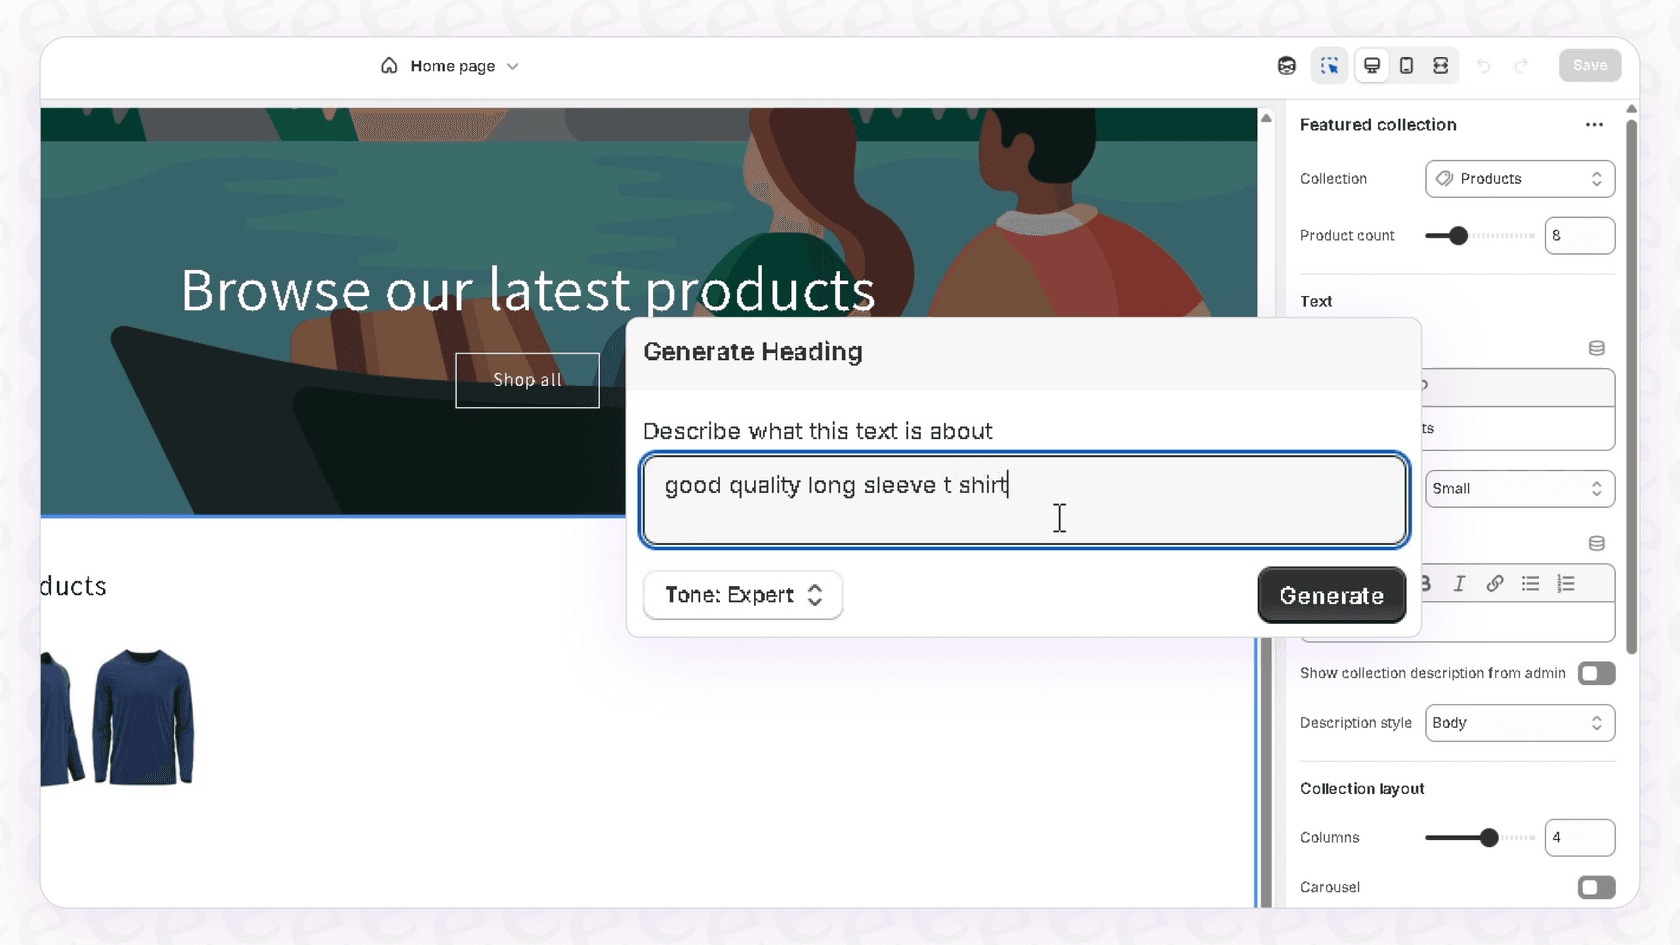Open Featured collection more options menu

tap(1594, 124)
